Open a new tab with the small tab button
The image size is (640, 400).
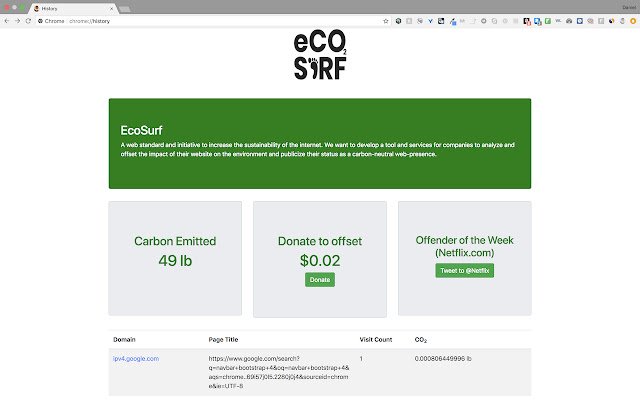[125, 9]
